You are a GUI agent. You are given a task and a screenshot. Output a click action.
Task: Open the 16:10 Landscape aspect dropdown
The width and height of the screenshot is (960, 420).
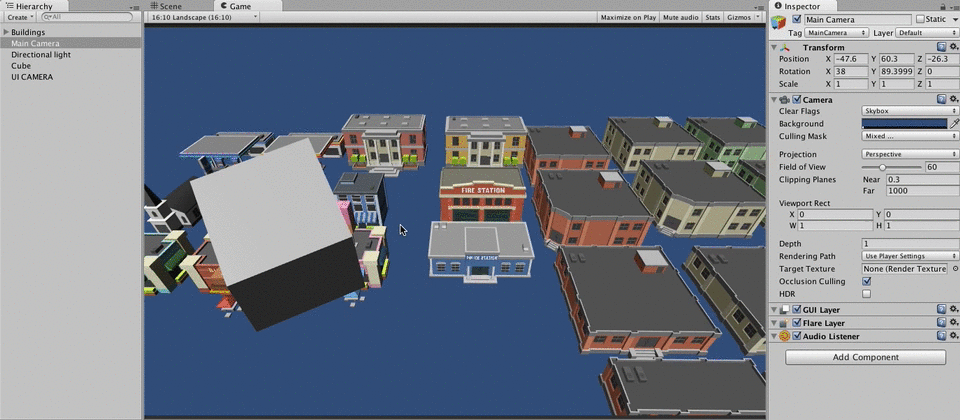click(x=203, y=17)
